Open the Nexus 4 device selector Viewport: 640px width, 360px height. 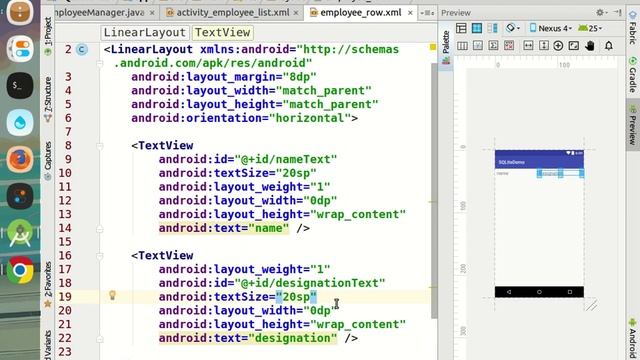pos(550,28)
